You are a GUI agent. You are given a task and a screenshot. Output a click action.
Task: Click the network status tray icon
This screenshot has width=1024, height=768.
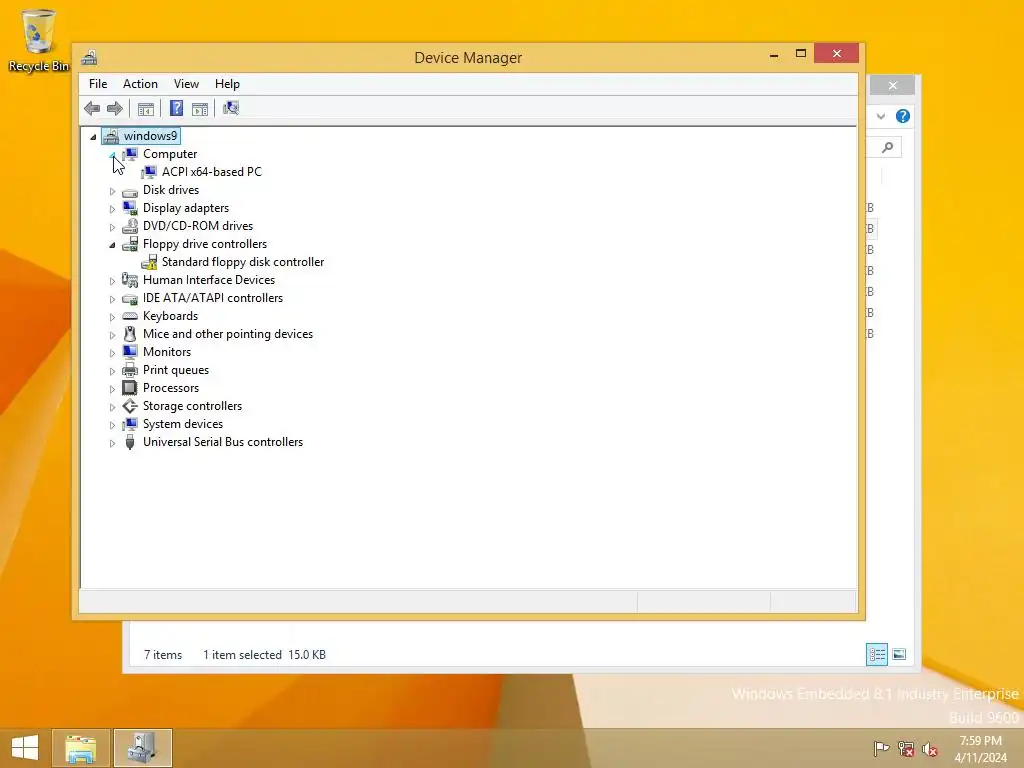905,749
